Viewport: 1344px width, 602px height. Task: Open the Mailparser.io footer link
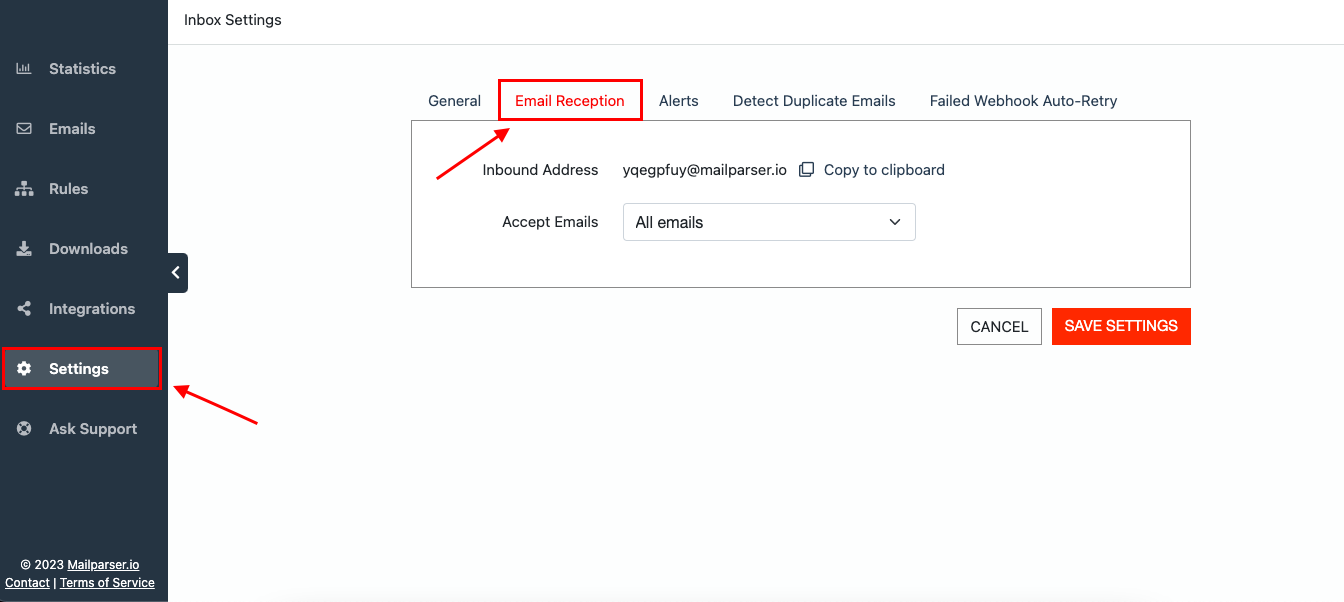click(x=103, y=565)
